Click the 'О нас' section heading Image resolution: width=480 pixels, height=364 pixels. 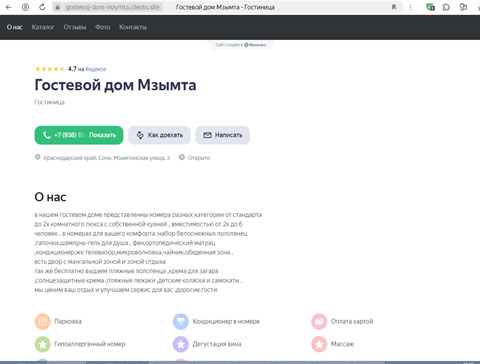(x=50, y=197)
